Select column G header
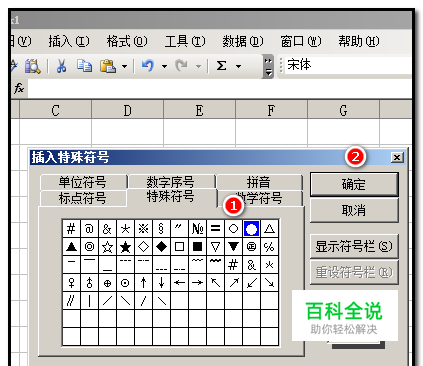 (344, 110)
